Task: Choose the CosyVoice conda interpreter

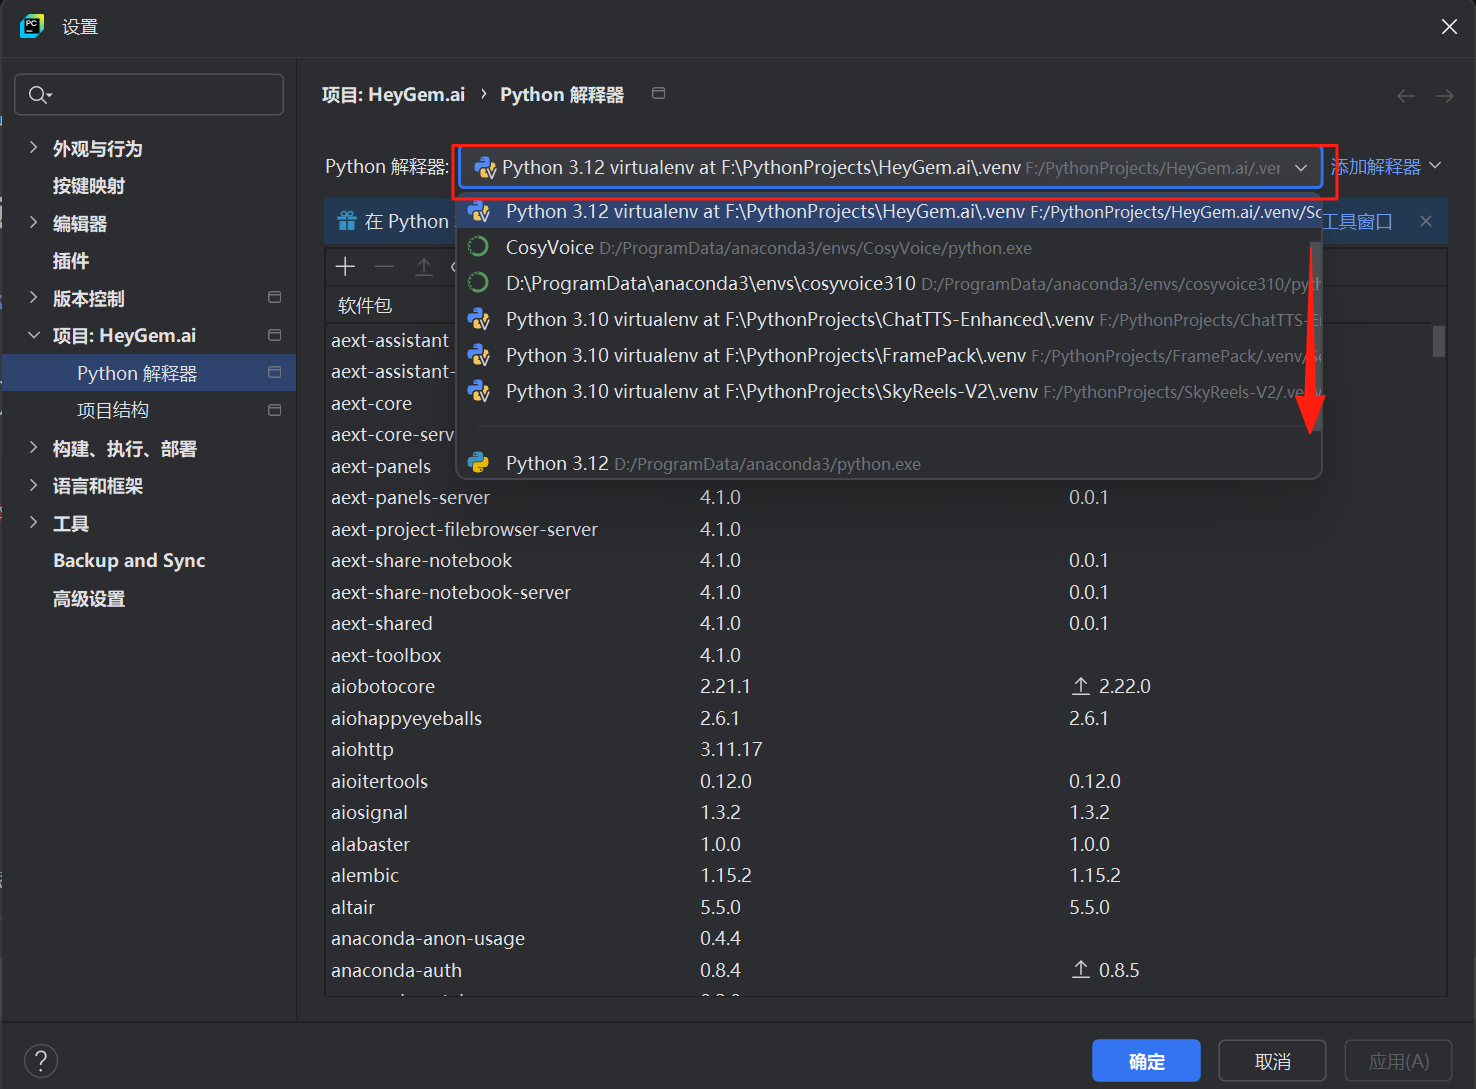Action: tap(888, 247)
